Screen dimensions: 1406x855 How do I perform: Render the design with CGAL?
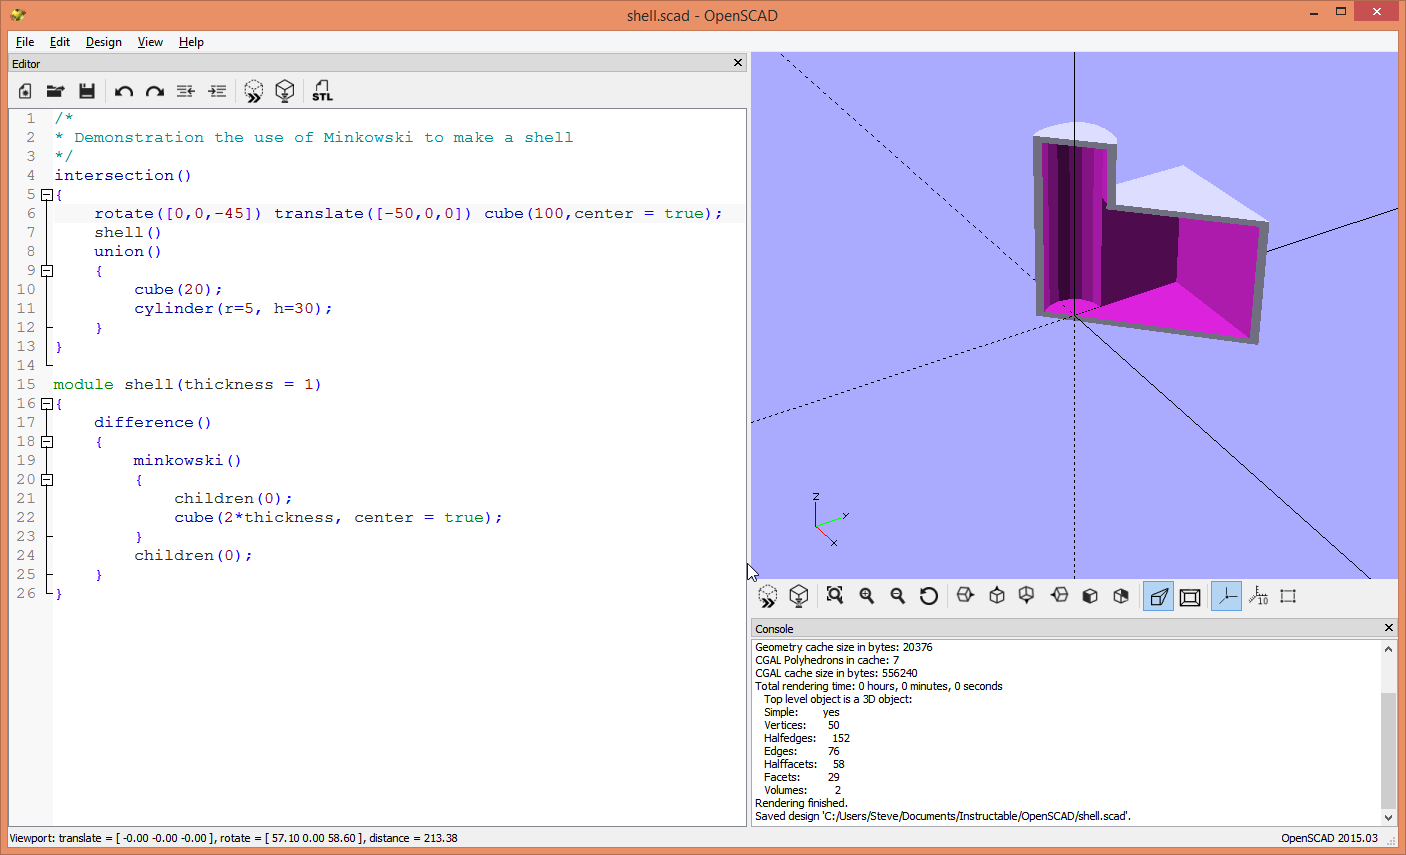click(285, 91)
